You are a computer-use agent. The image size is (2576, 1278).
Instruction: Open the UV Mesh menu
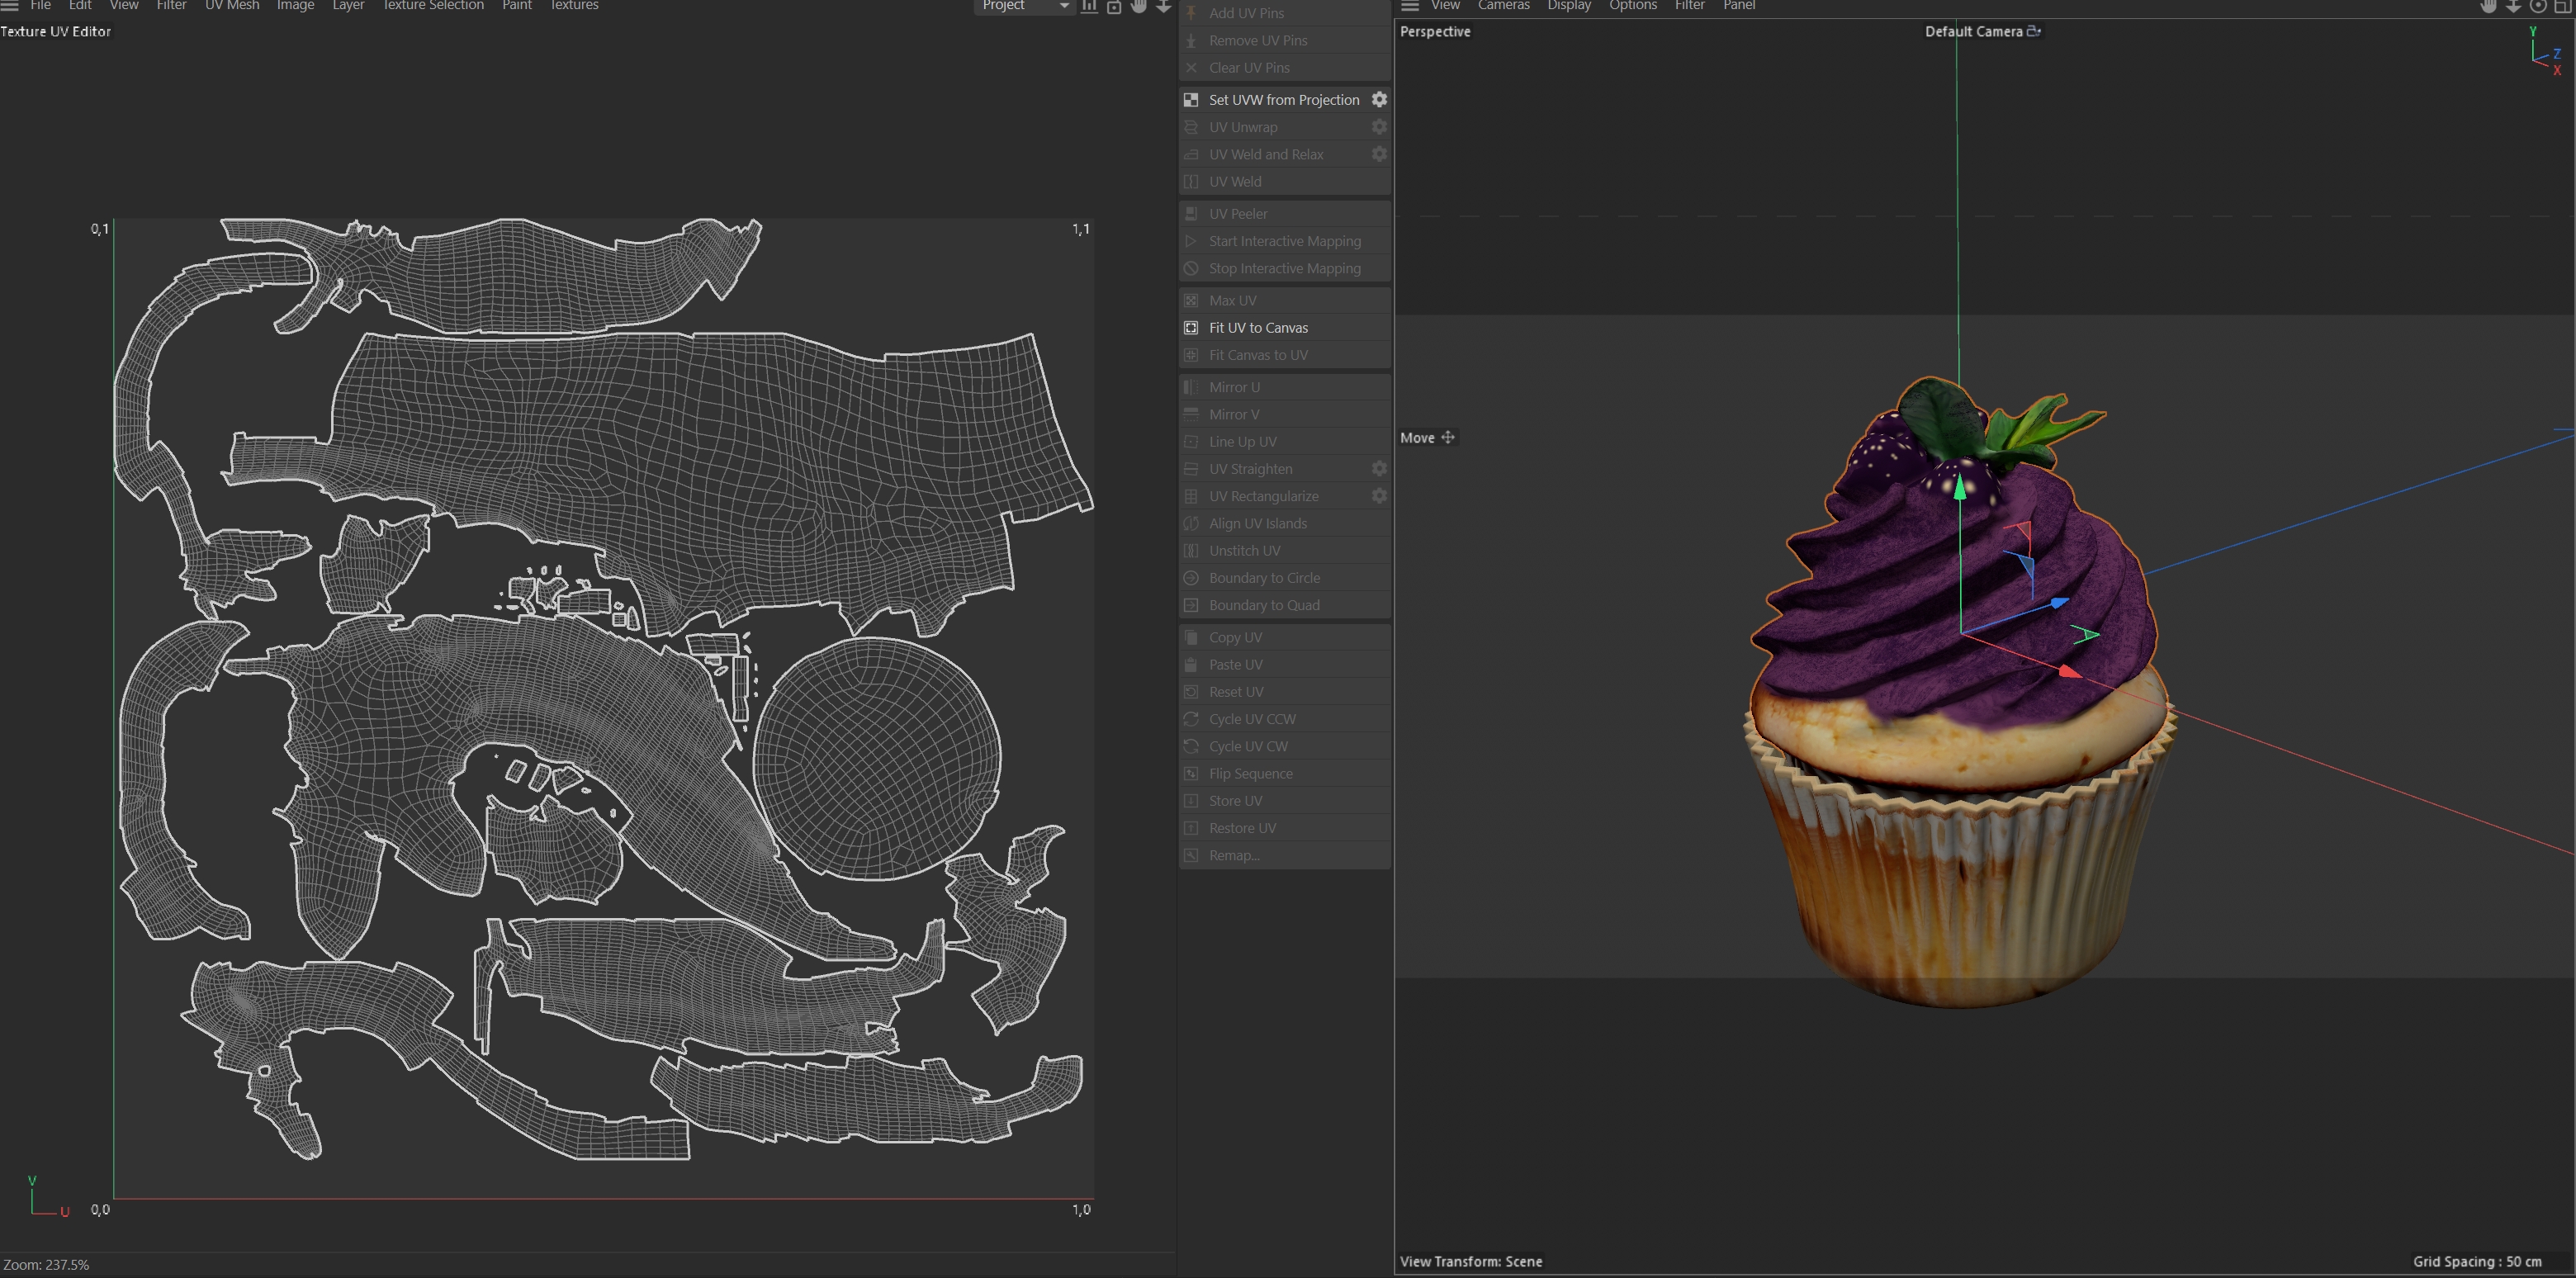(232, 6)
